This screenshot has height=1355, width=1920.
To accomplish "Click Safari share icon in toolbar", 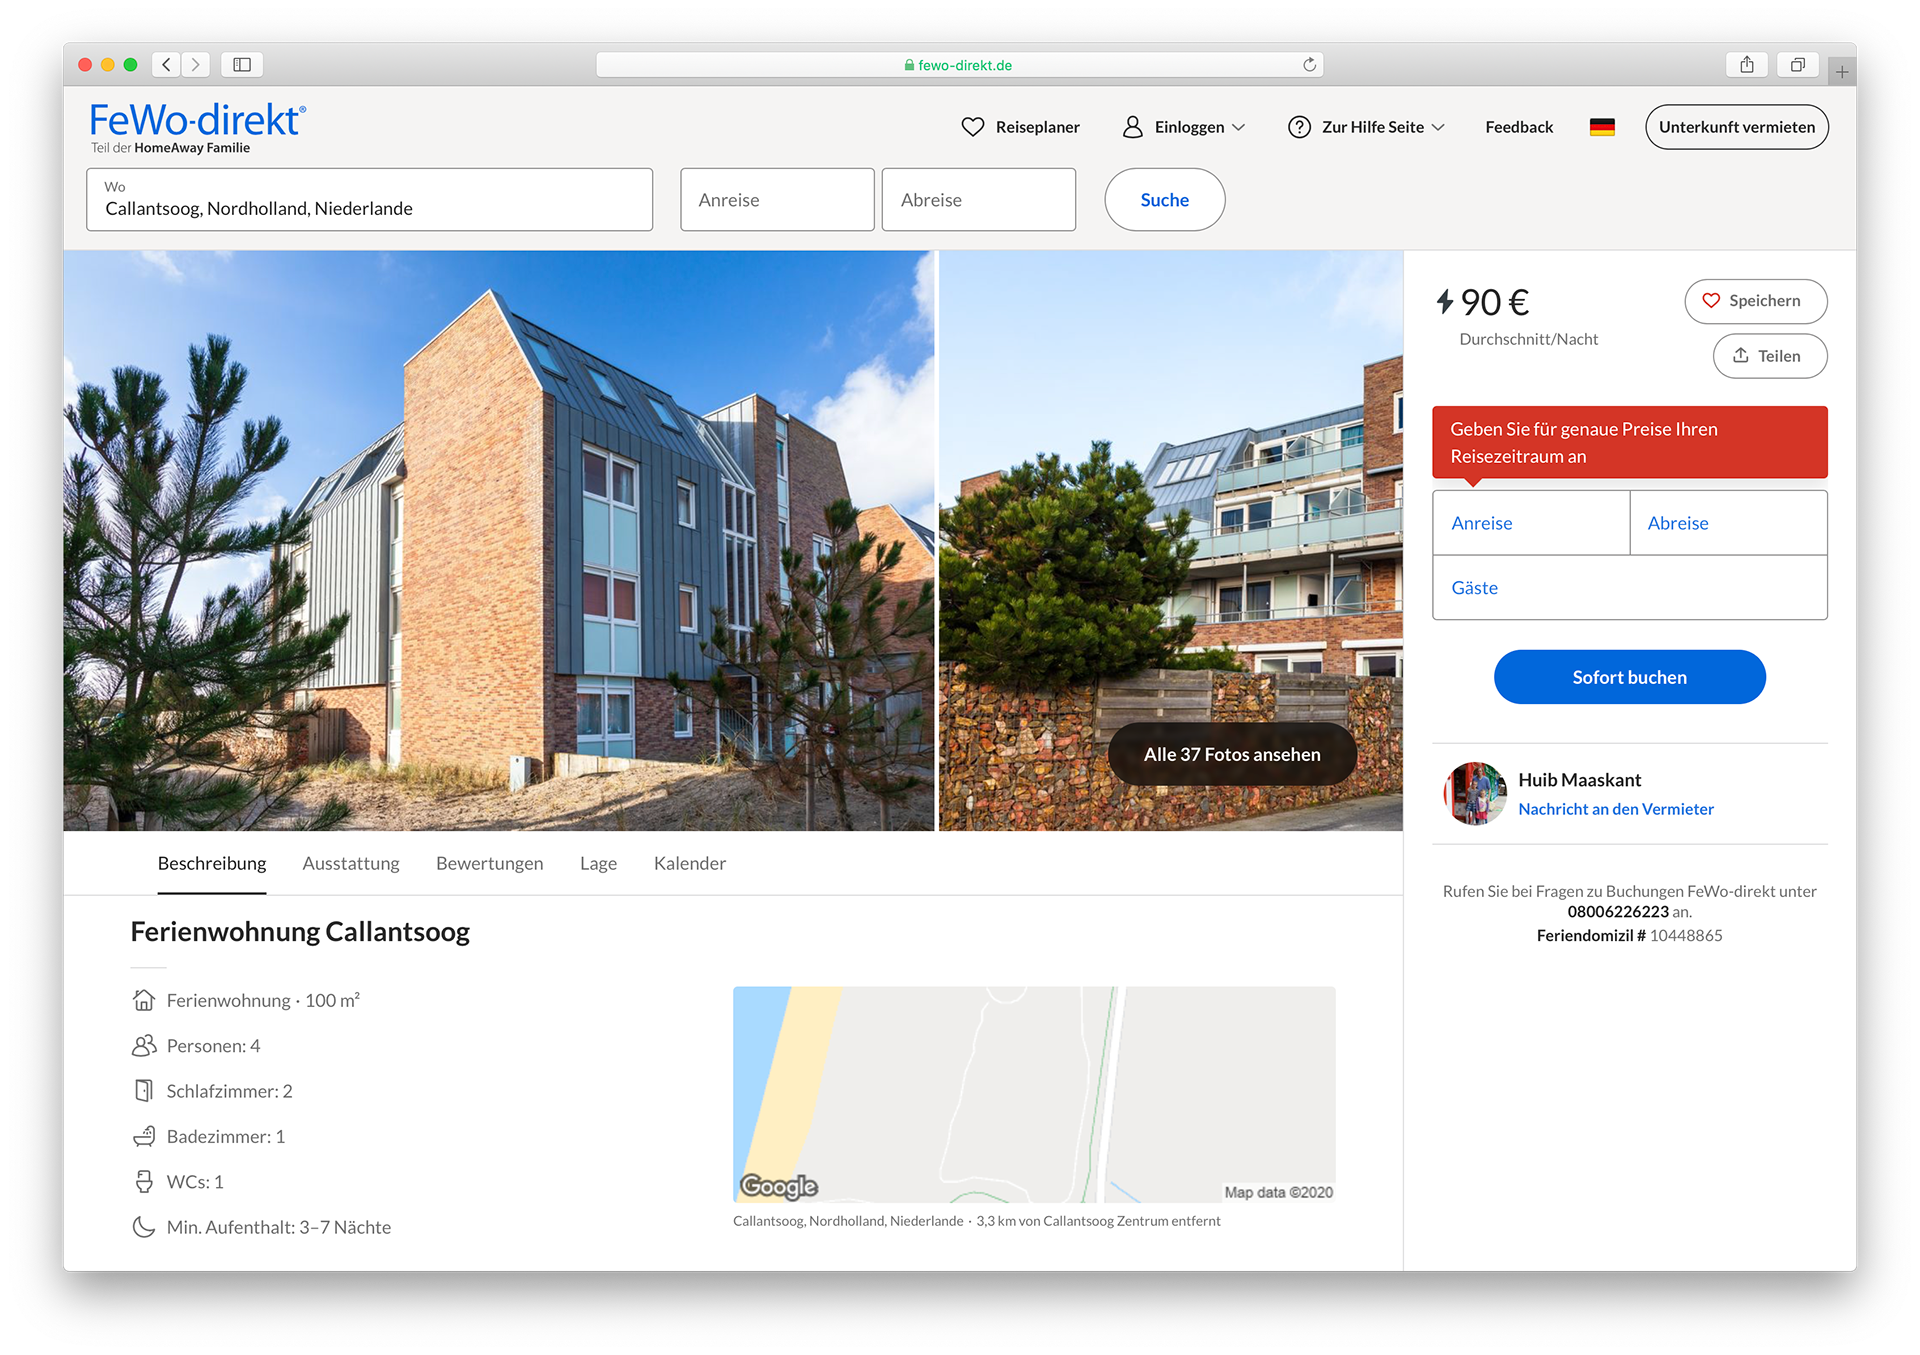I will tap(1746, 65).
